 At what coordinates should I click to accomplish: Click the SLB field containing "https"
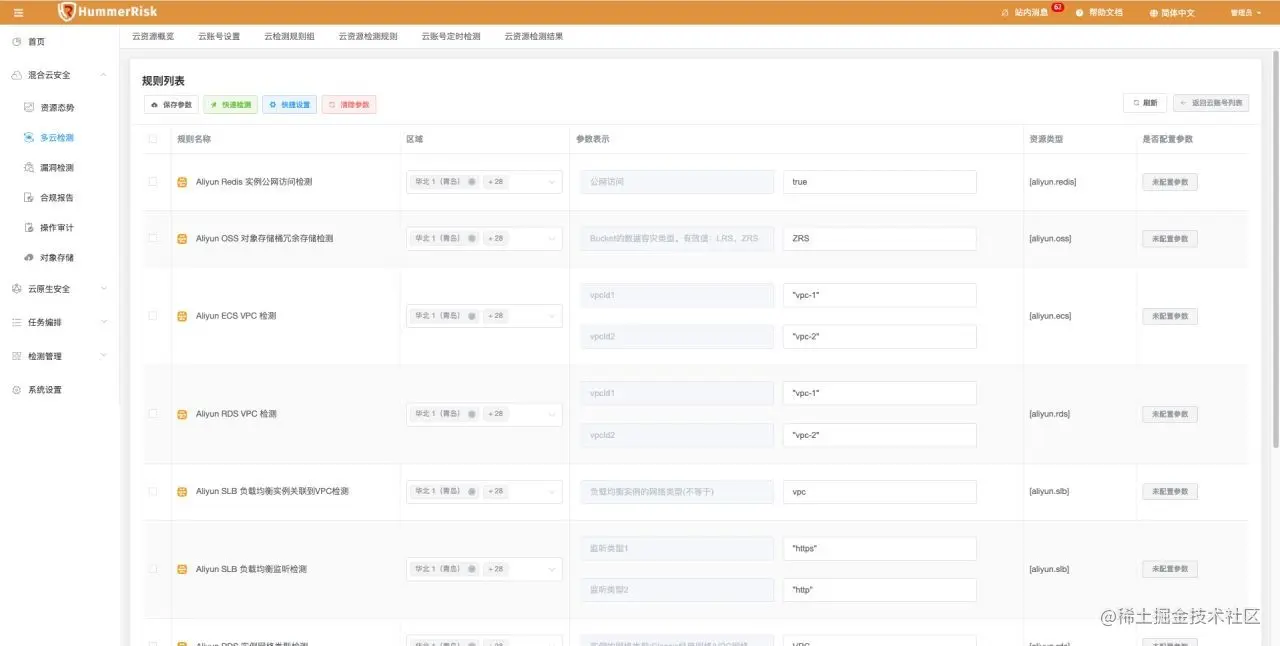880,548
